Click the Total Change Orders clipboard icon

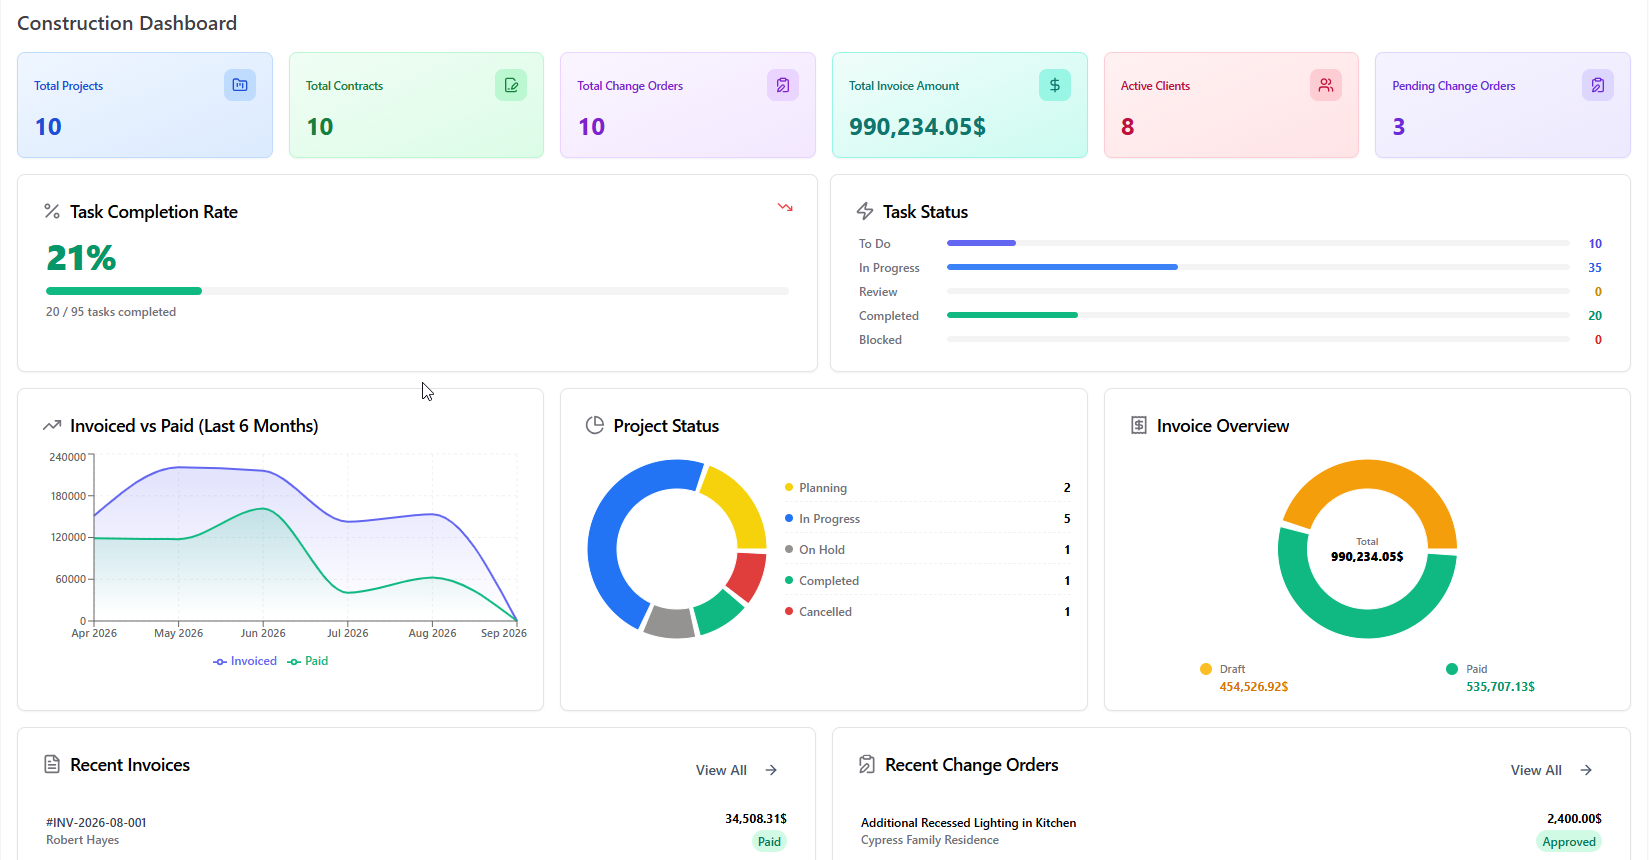783,85
